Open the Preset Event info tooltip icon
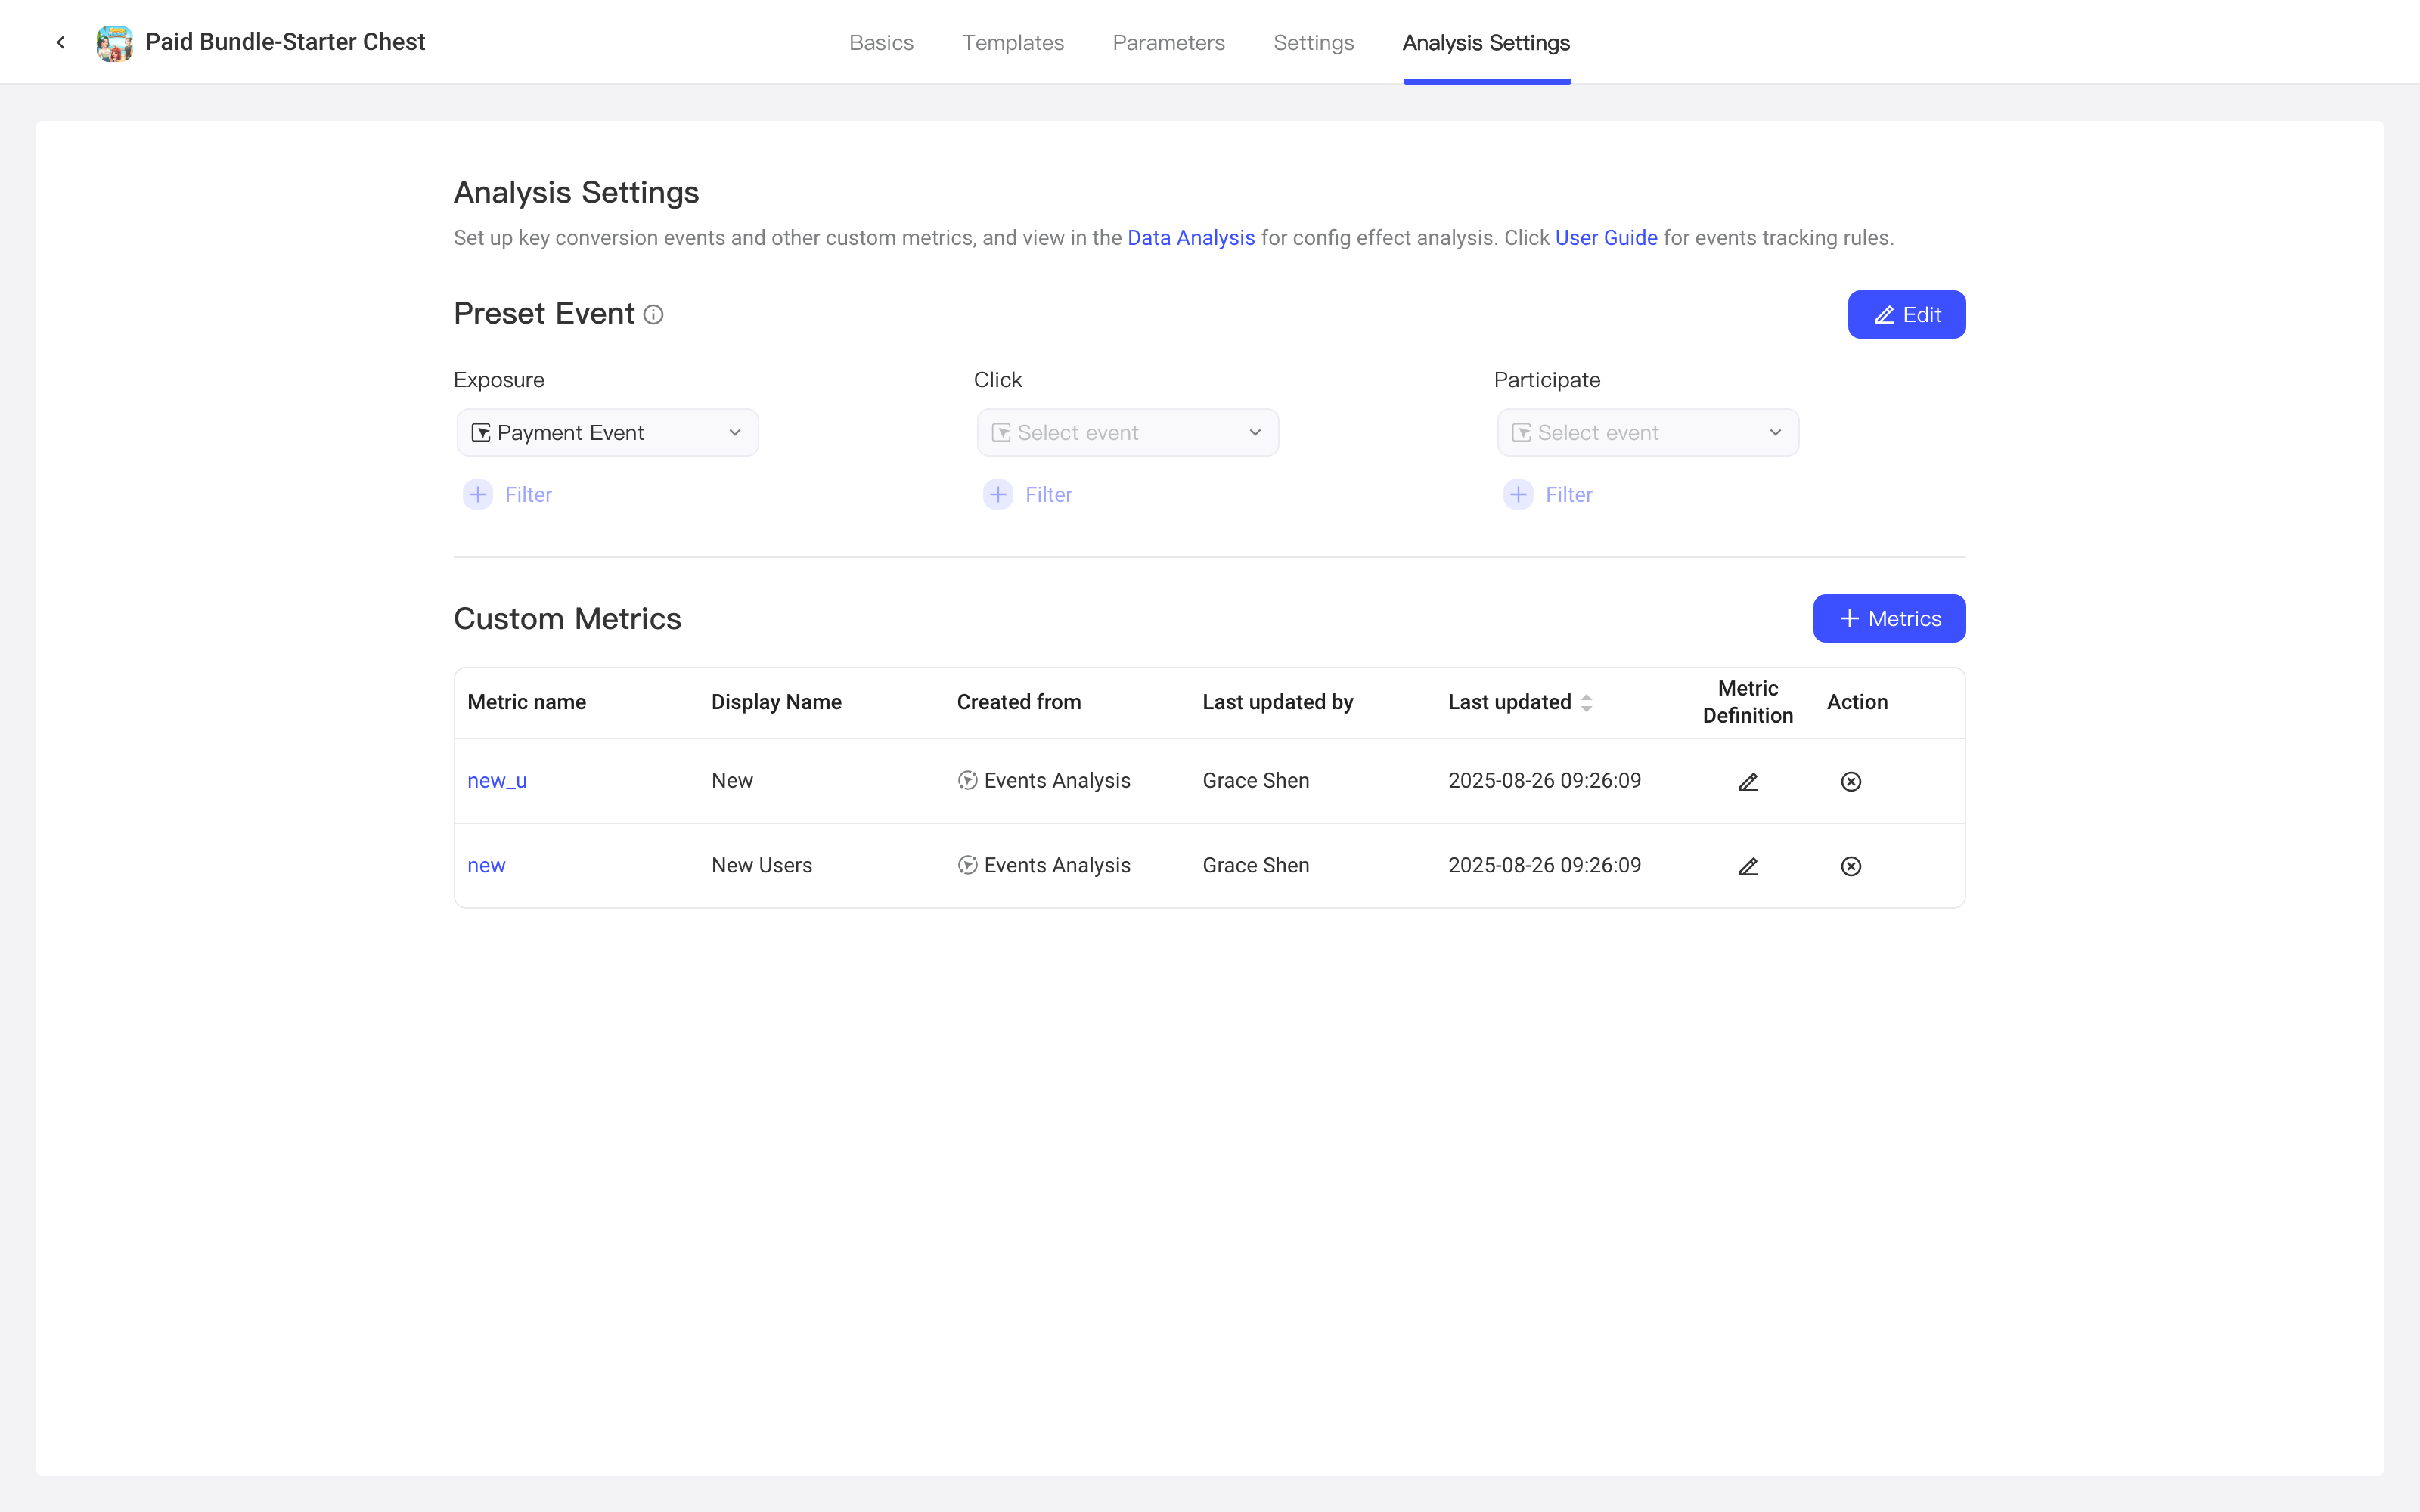The image size is (2420, 1512). click(x=653, y=315)
